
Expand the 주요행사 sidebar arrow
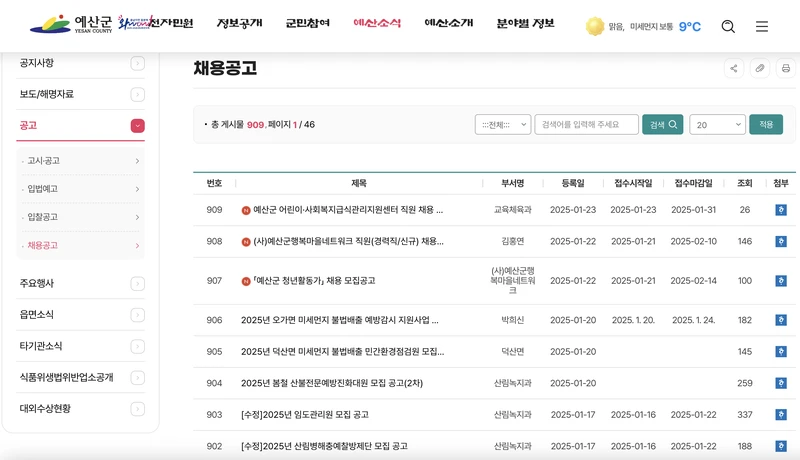point(138,284)
